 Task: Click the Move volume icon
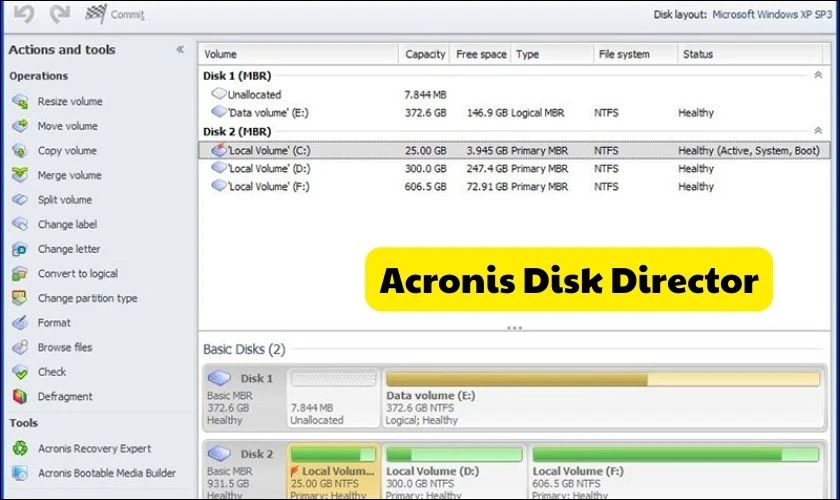point(20,126)
